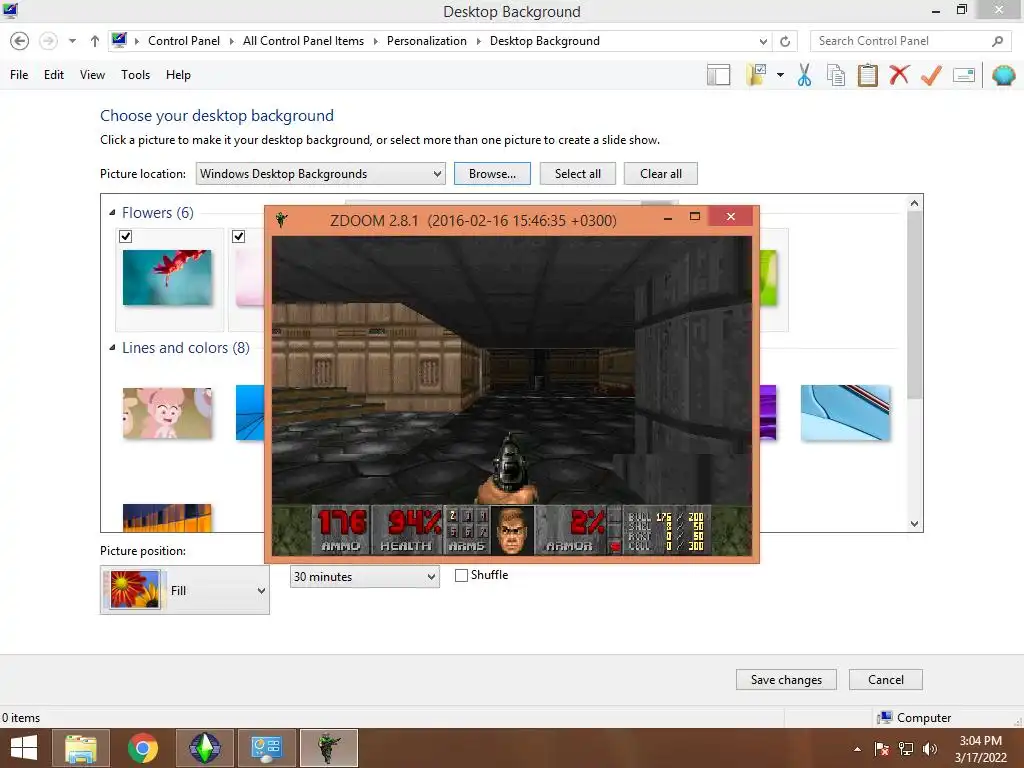1024x768 pixels.
Task: Toggle the preview pane layout icon
Action: (x=718, y=75)
